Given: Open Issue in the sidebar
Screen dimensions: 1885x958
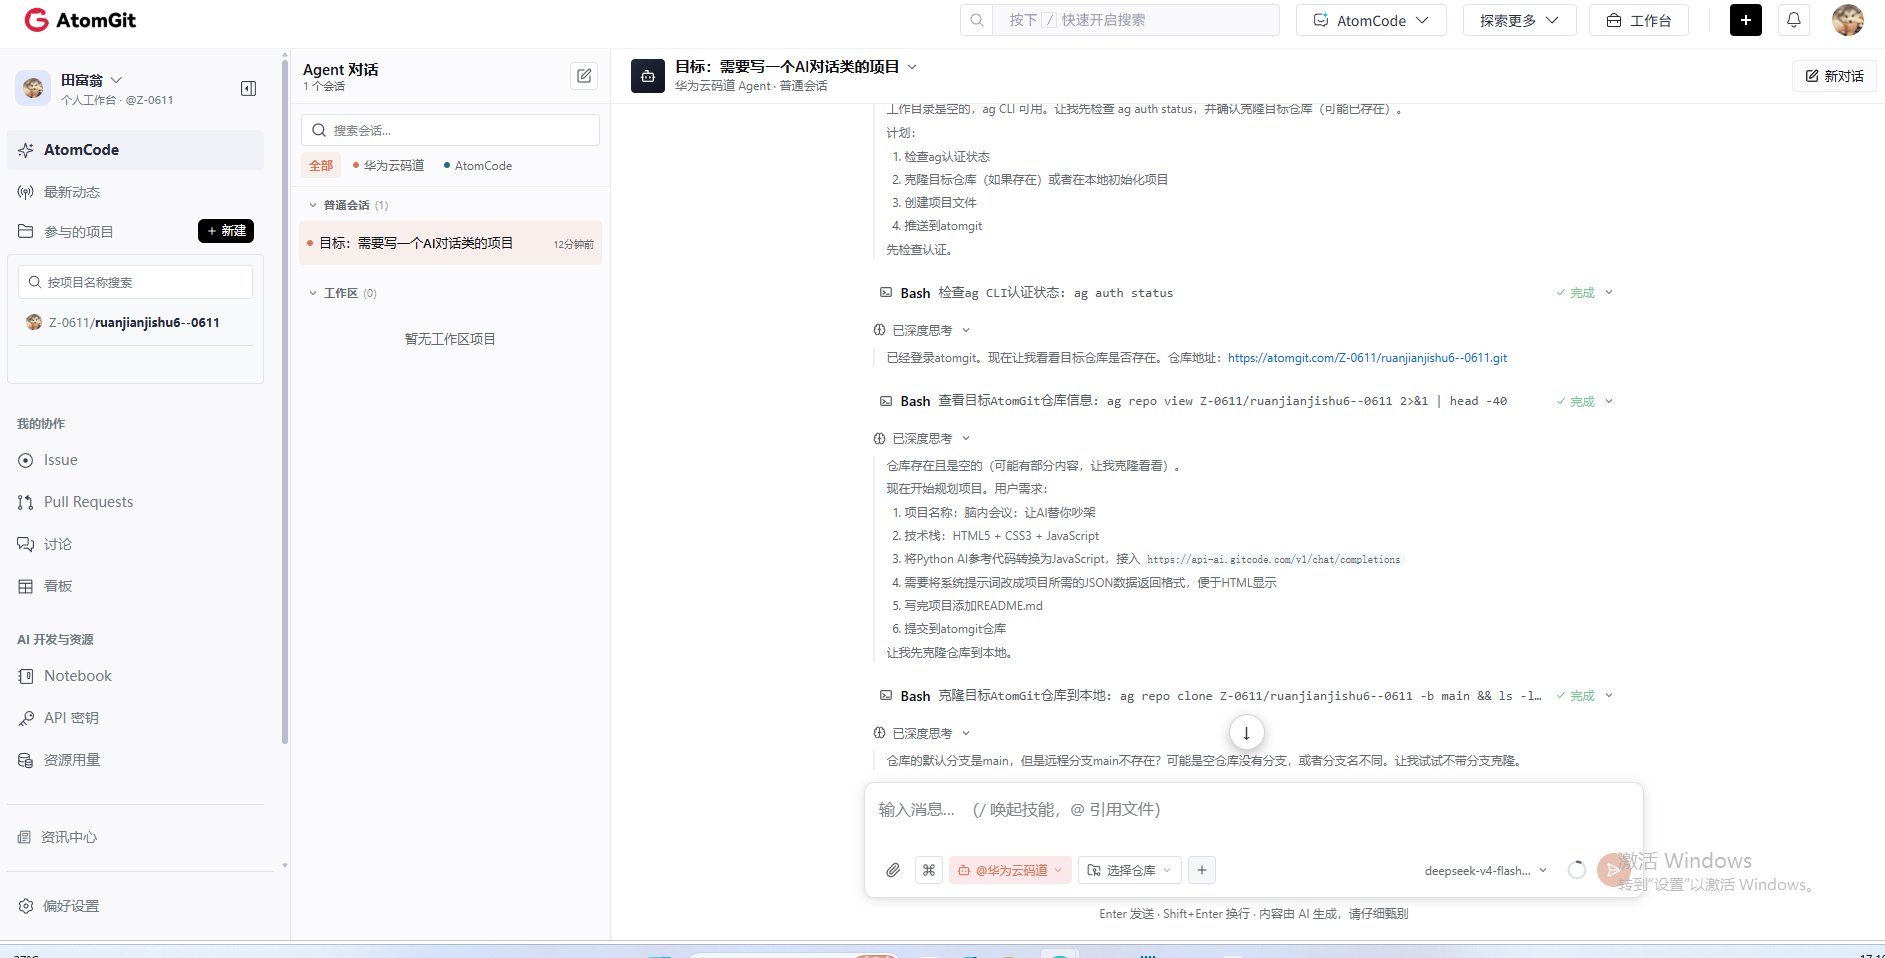Looking at the screenshot, I should [x=136, y=460].
